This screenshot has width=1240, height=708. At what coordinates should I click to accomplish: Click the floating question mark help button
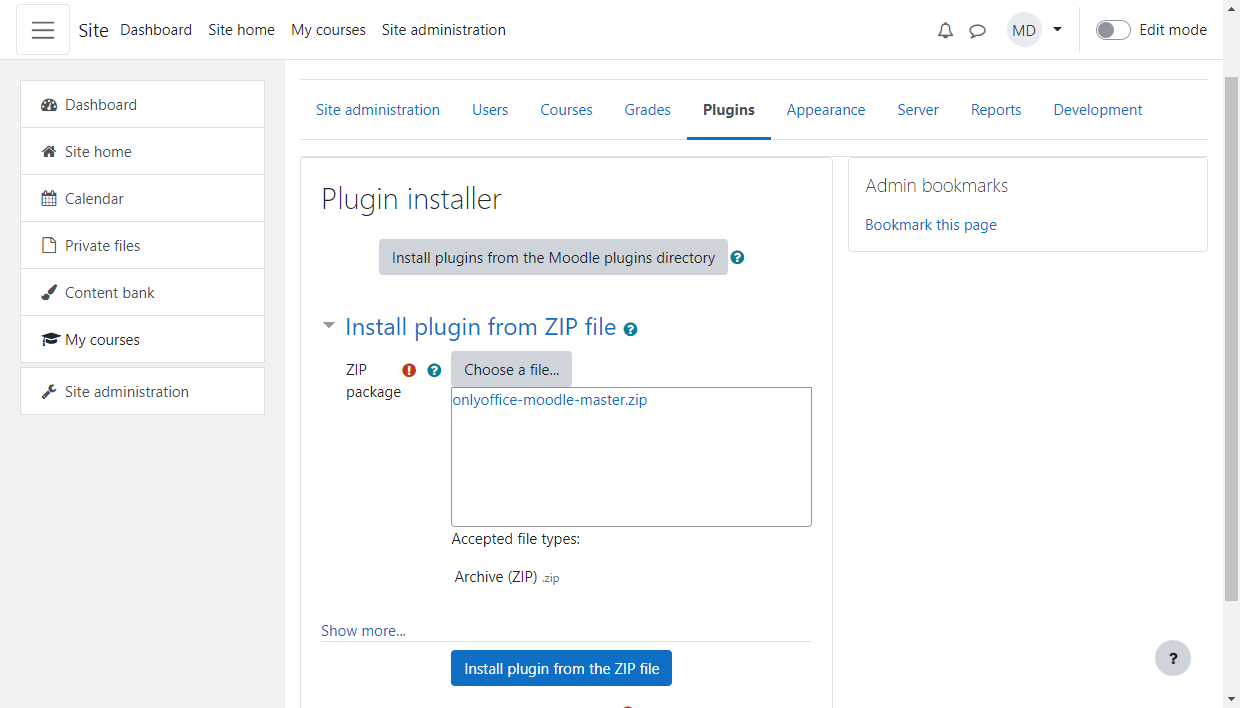[x=1173, y=658]
